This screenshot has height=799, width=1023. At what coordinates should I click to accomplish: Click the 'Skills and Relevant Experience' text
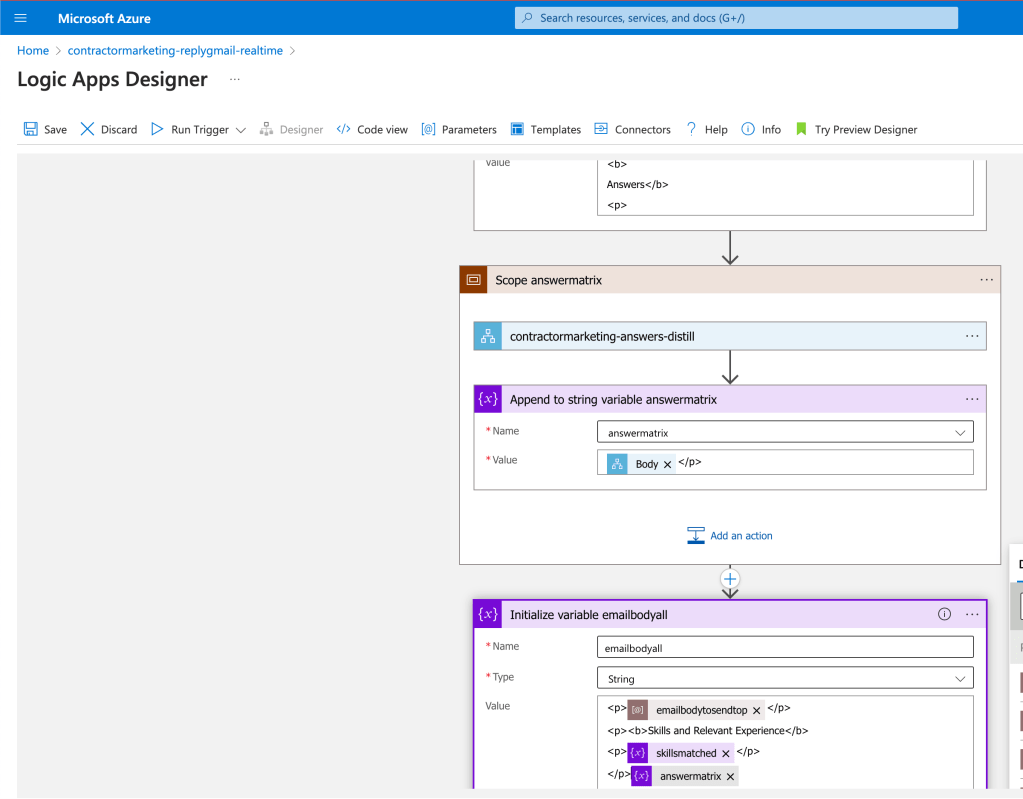click(716, 731)
